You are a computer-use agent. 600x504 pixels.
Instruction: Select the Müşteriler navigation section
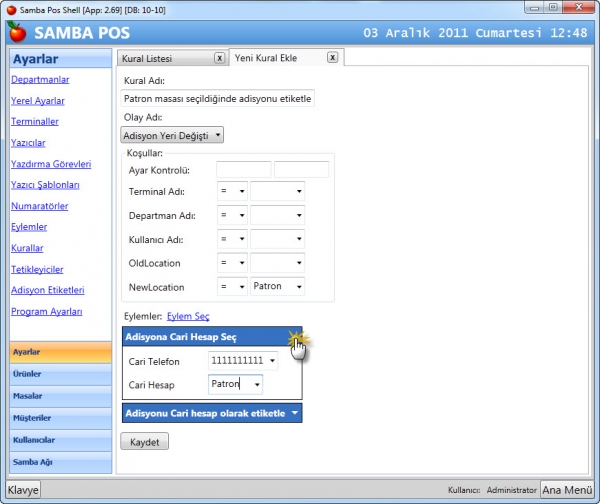[x=61, y=418]
